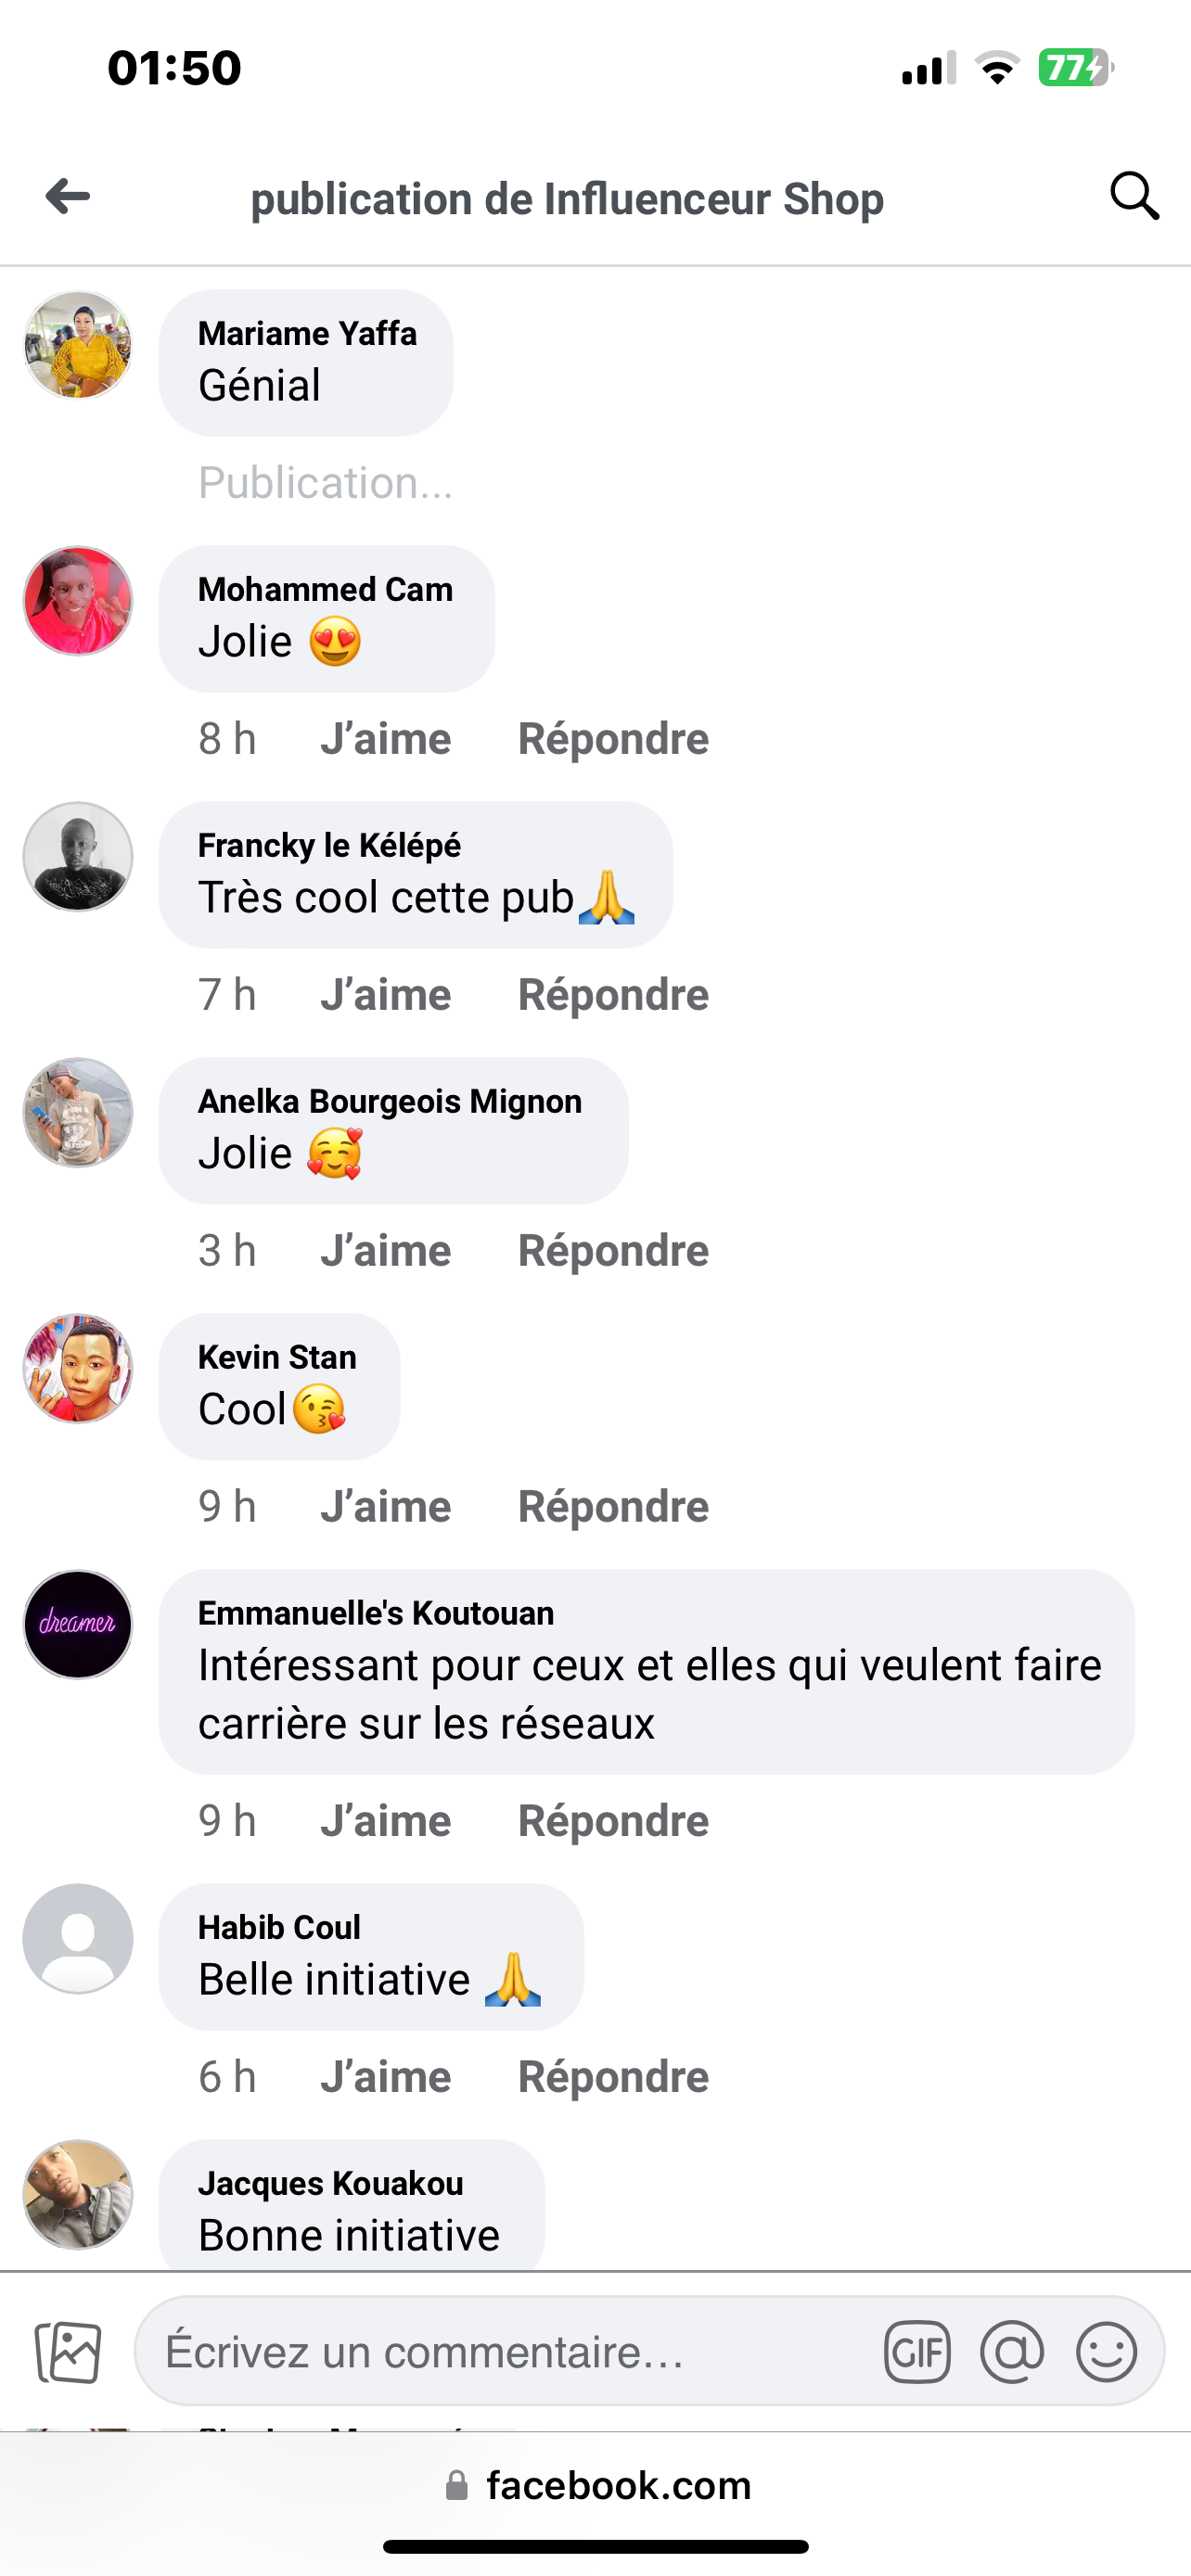
Task: Tap the @ mention icon
Action: [x=1012, y=2351]
